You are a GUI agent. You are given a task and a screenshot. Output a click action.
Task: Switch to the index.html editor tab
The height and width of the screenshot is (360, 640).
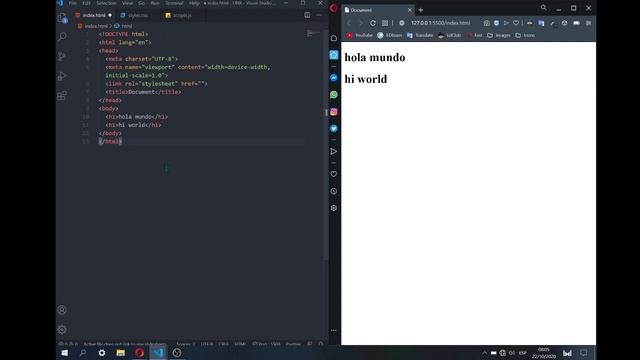(93, 15)
